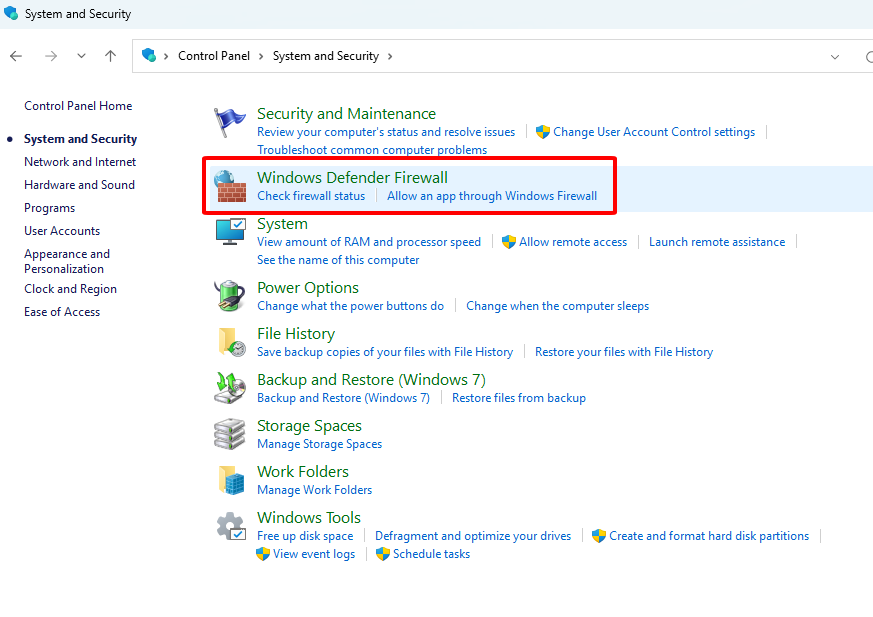Open Work Folders heading
The image size is (873, 617).
tap(303, 472)
